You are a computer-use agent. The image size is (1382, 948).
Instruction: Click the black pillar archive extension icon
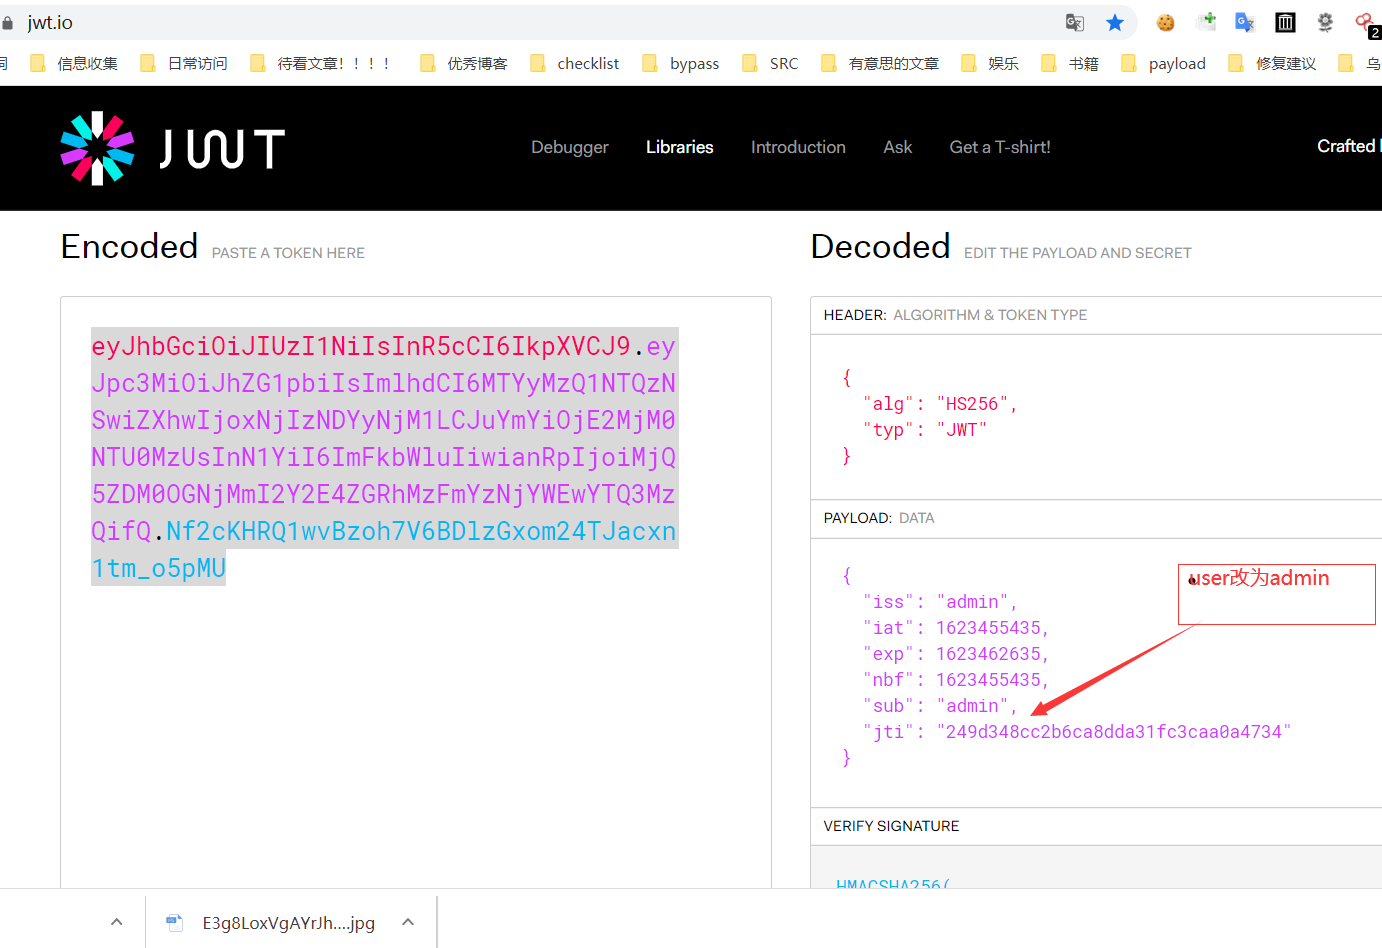(1285, 22)
